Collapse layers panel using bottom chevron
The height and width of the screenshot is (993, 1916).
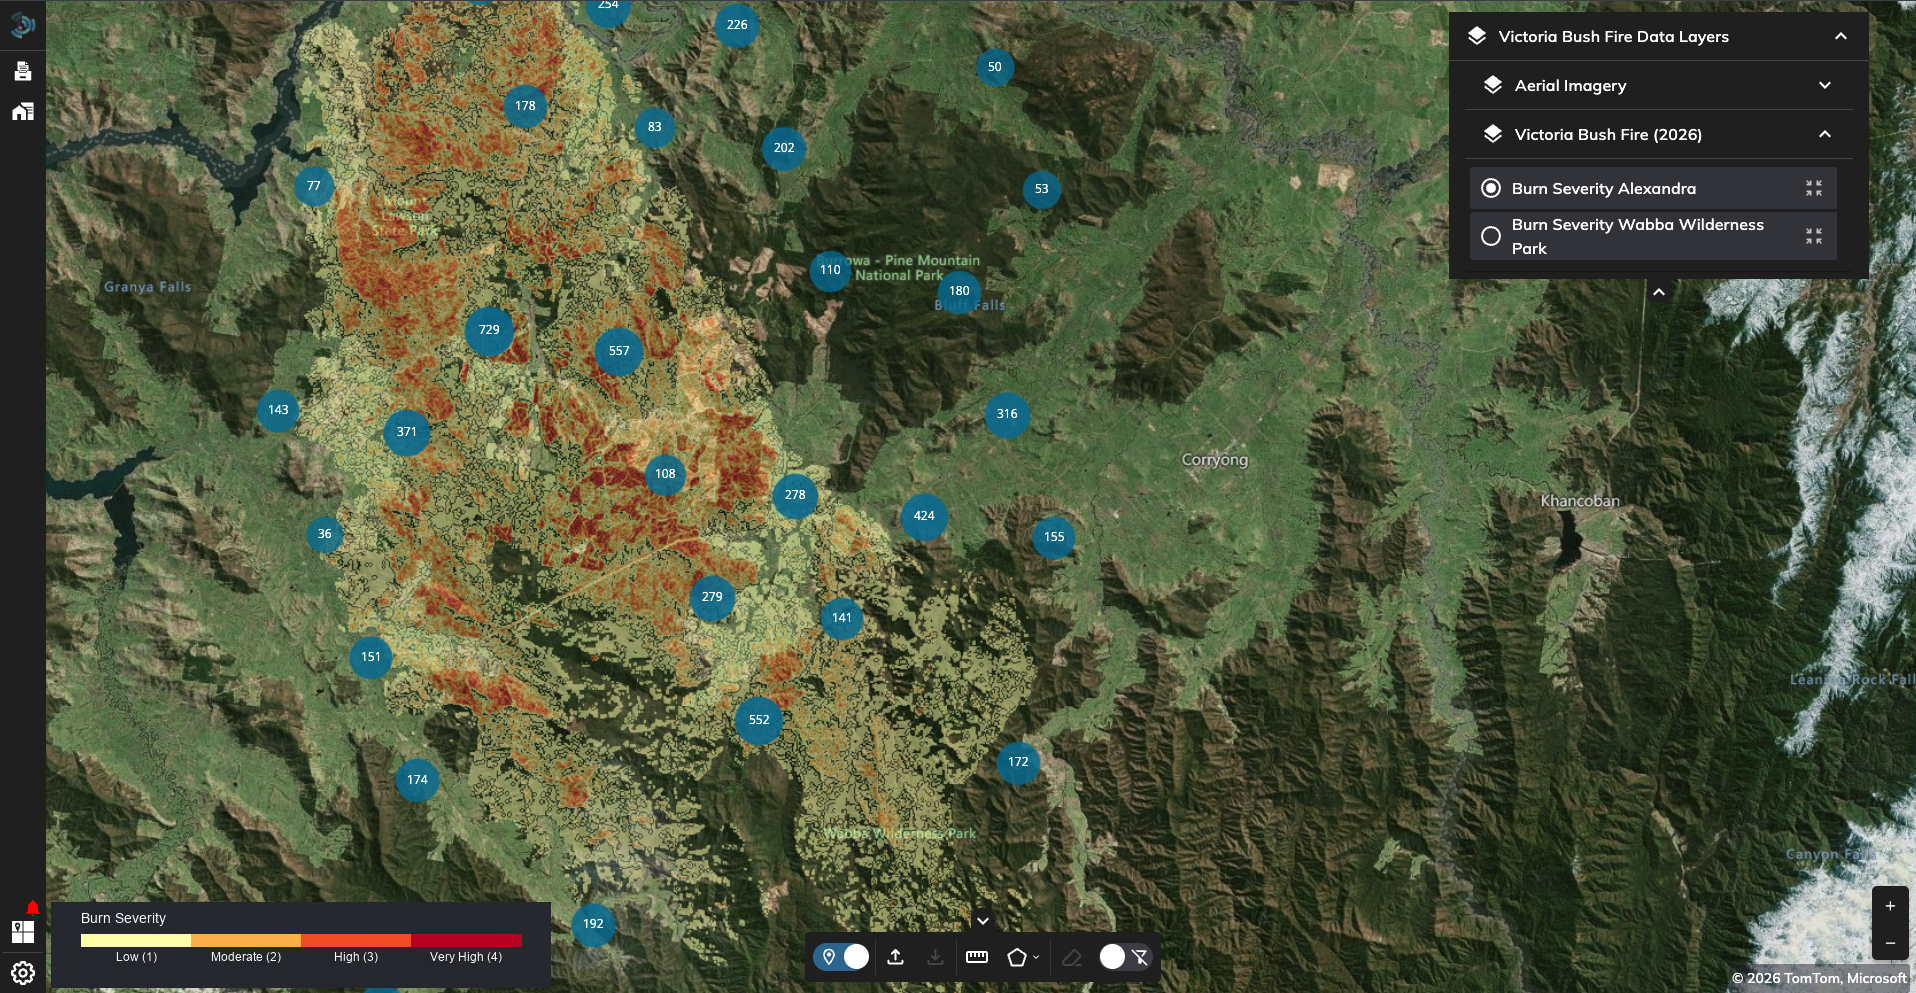(x=1659, y=292)
